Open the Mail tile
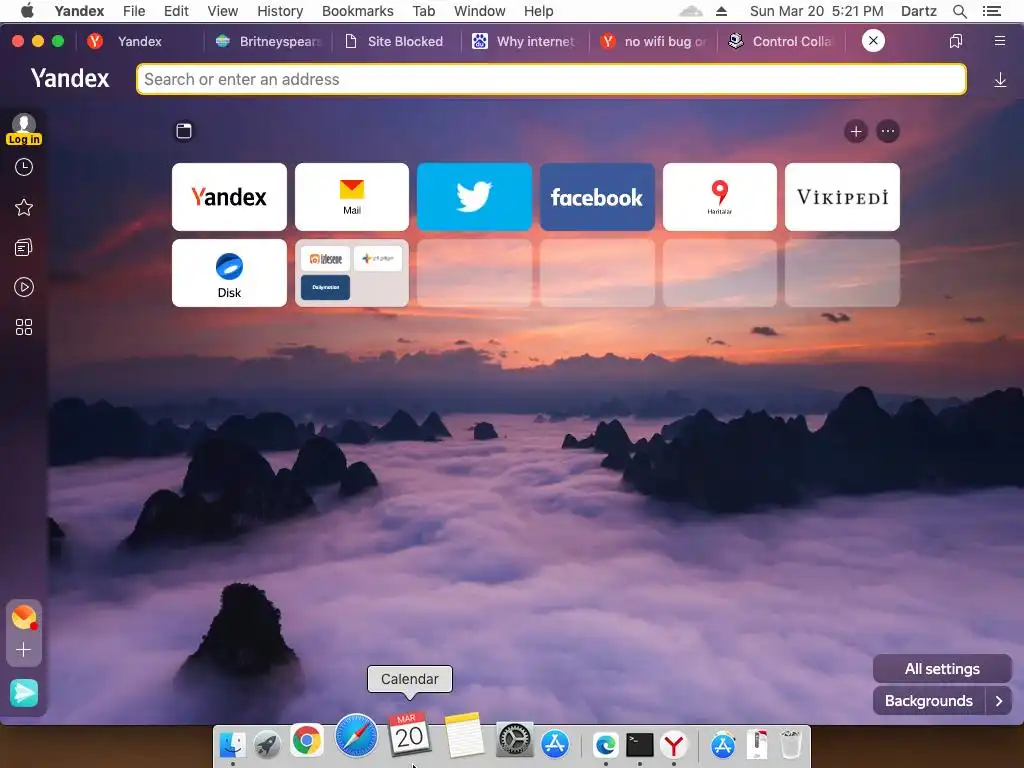The image size is (1024, 768). 352,197
